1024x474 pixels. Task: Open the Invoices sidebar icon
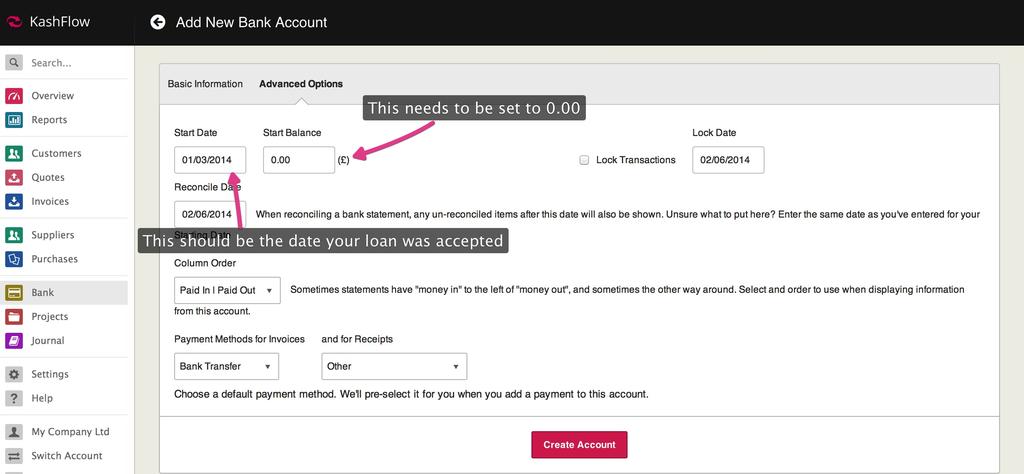click(x=14, y=202)
